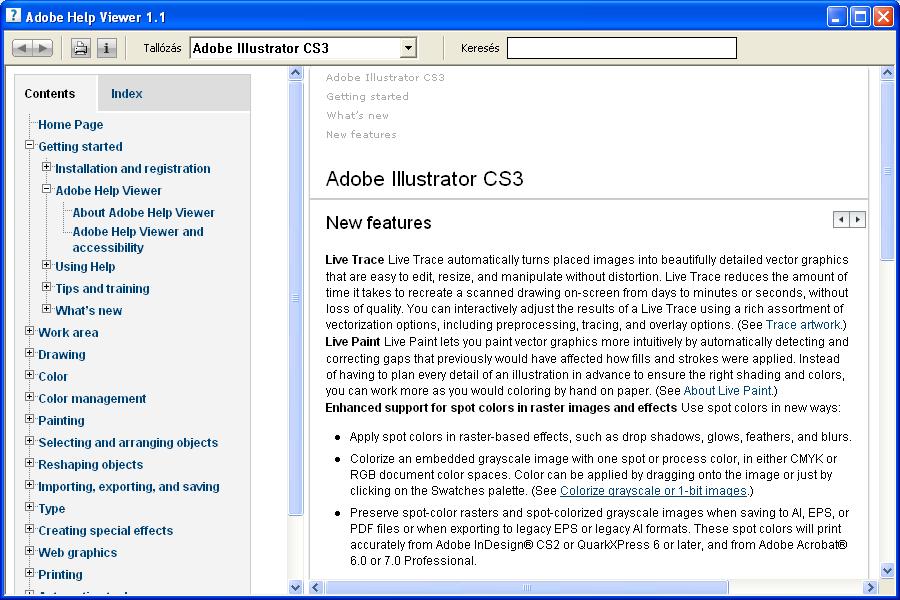Open the Adobe Illustrator CS3 browse dropdown
The image size is (900, 600).
[408, 48]
